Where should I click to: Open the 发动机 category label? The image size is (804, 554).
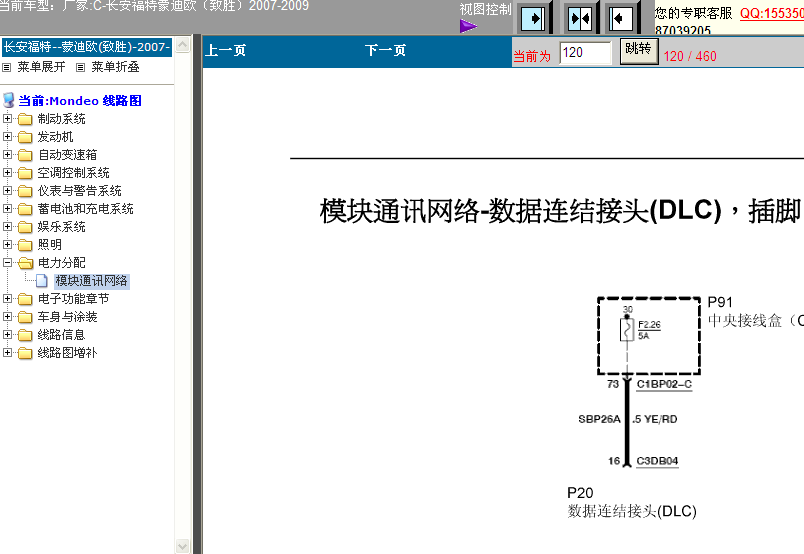[55, 137]
